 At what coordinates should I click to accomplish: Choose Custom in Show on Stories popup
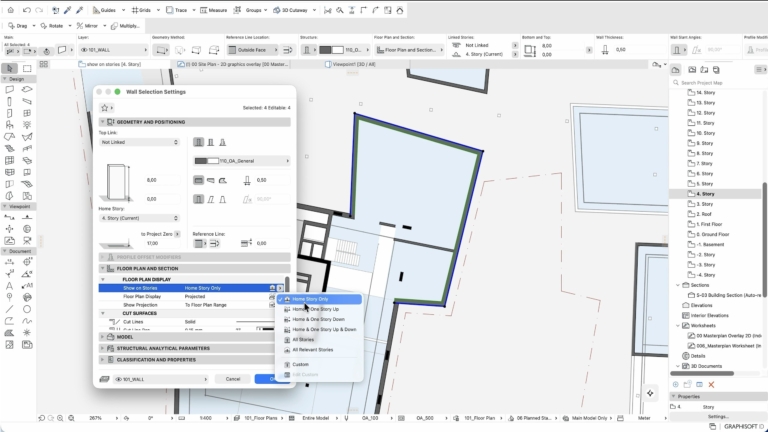click(320, 364)
